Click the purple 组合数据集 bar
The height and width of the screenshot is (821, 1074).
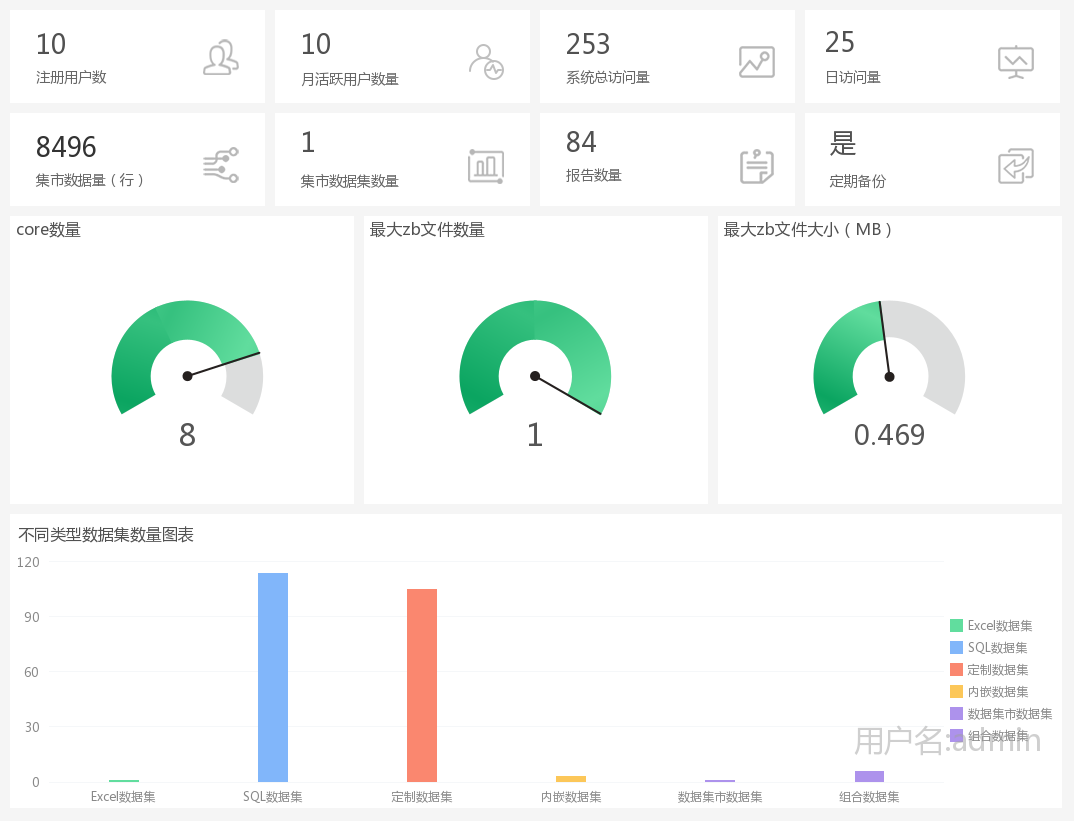869,776
